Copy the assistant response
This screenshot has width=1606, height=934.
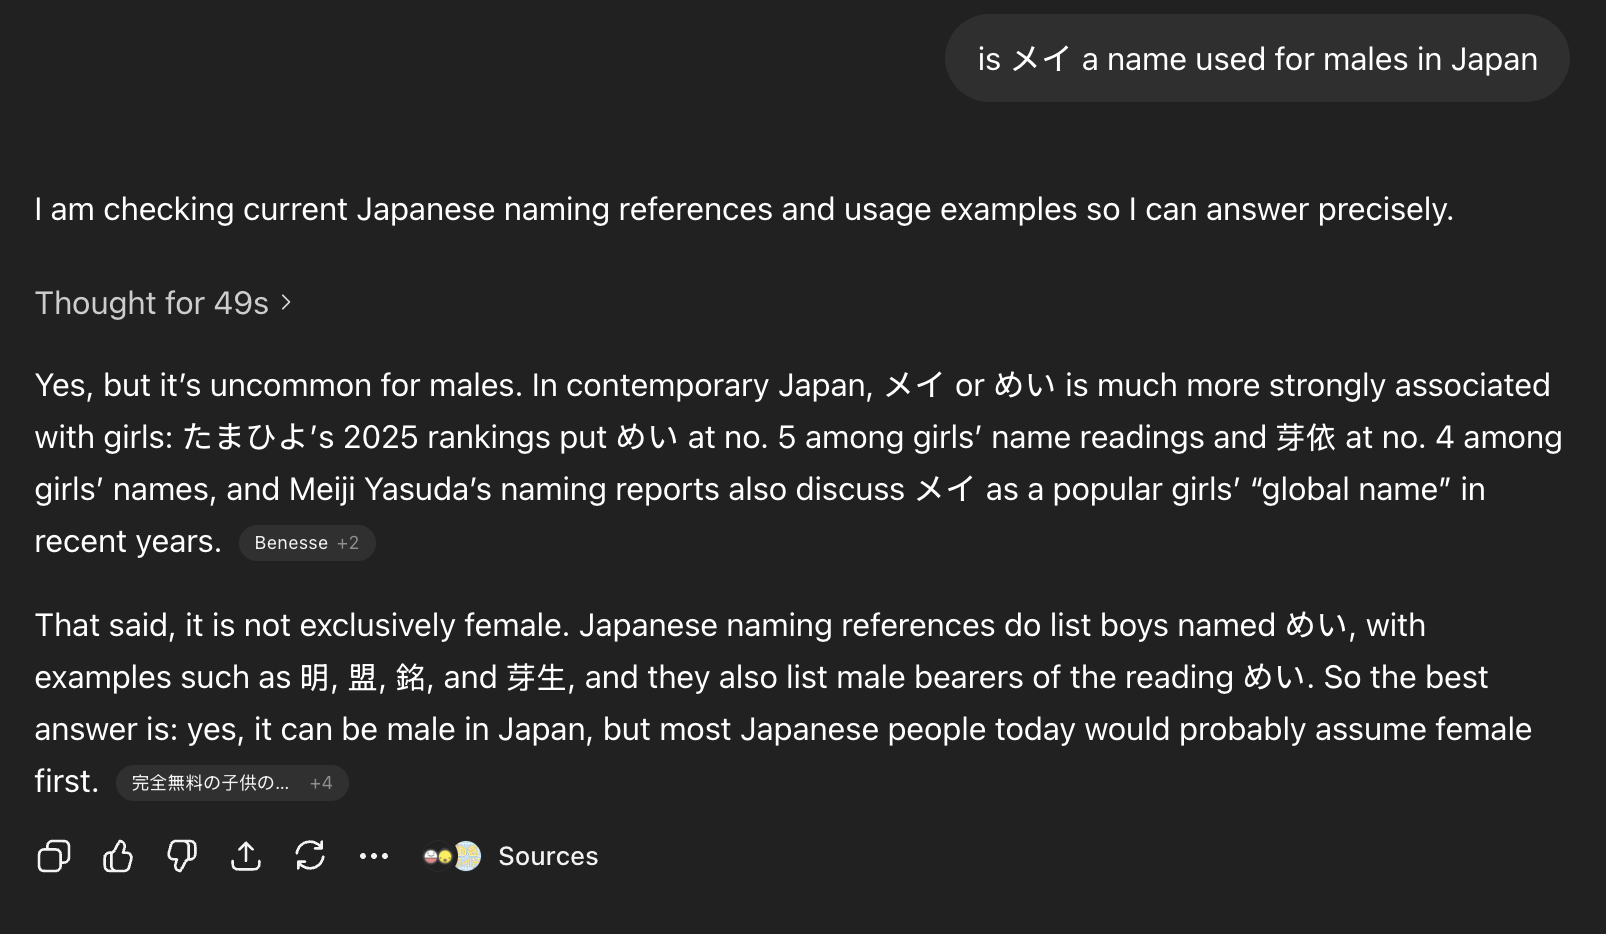click(x=54, y=856)
